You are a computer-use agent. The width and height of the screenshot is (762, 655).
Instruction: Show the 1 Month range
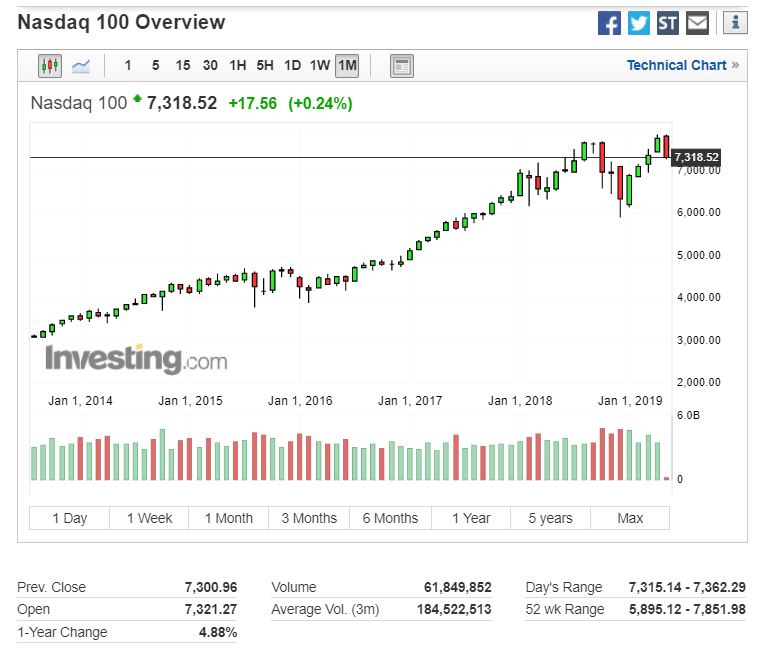tap(228, 518)
